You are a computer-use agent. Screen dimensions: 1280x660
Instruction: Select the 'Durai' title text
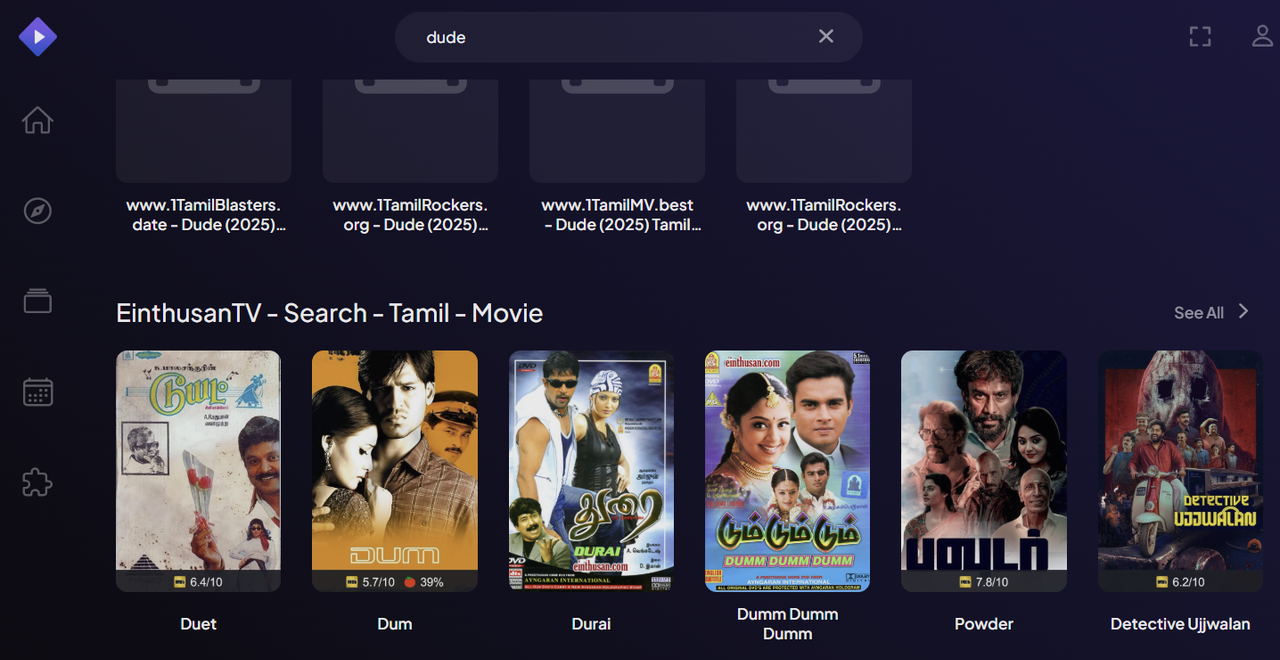pyautogui.click(x=591, y=624)
